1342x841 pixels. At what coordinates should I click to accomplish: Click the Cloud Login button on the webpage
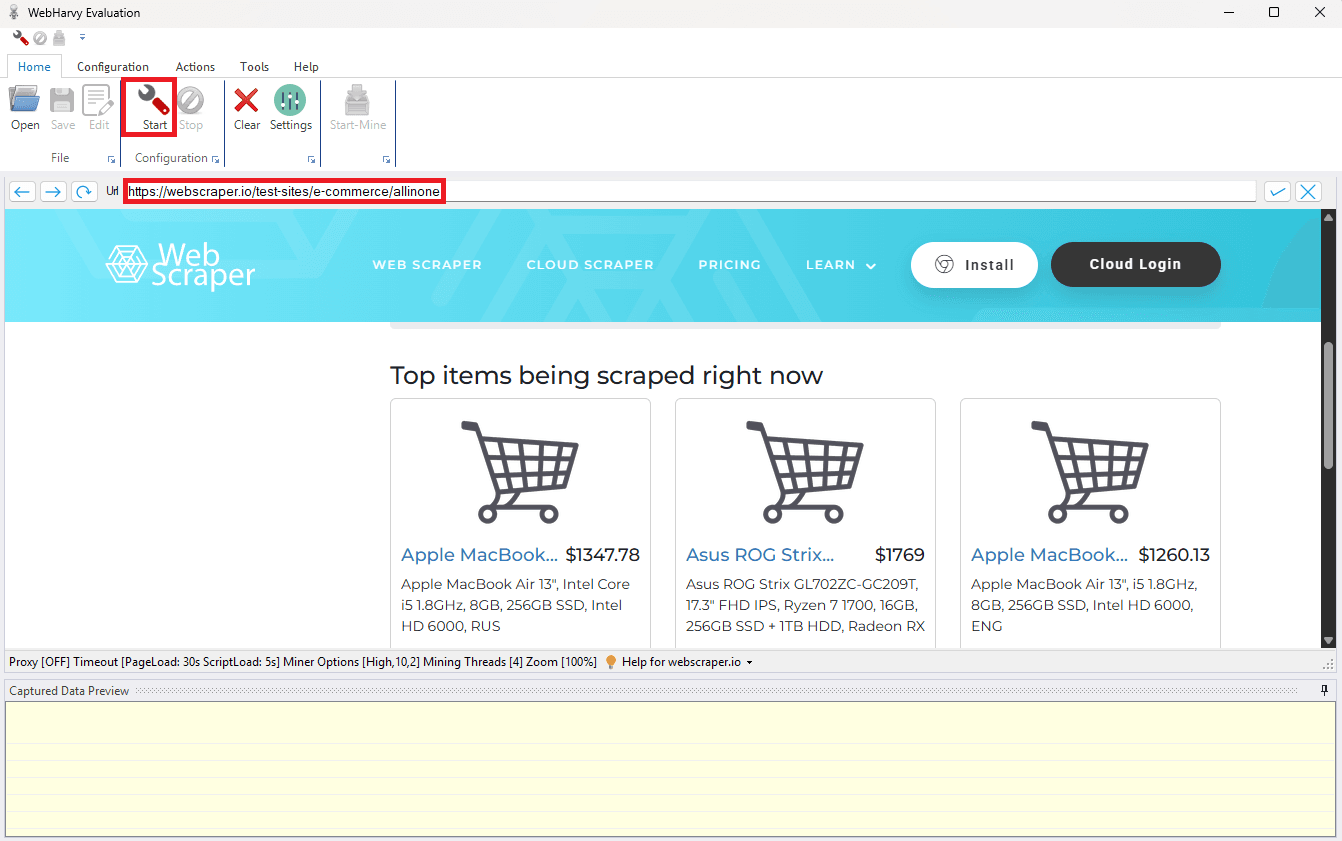1135,264
